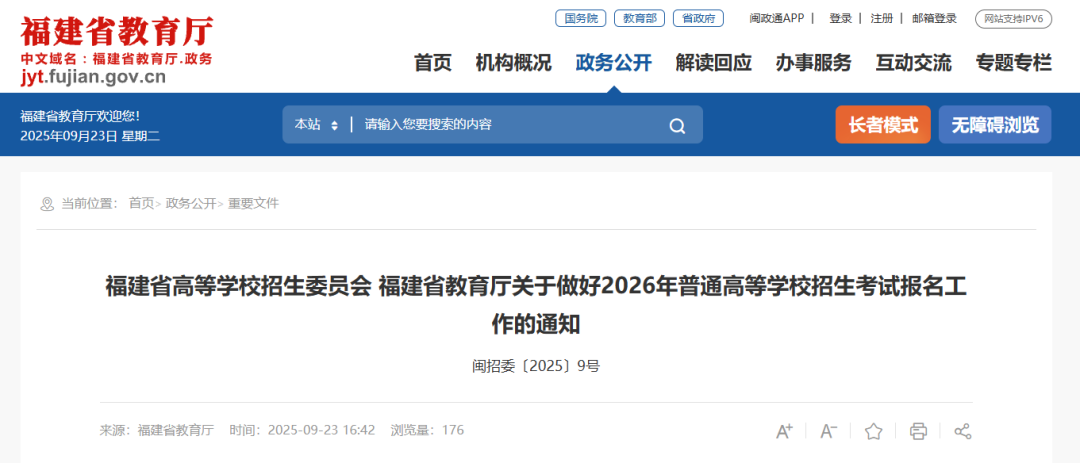Image resolution: width=1080 pixels, height=463 pixels.
Task: Go to 机构概况 menu item
Action: point(513,63)
